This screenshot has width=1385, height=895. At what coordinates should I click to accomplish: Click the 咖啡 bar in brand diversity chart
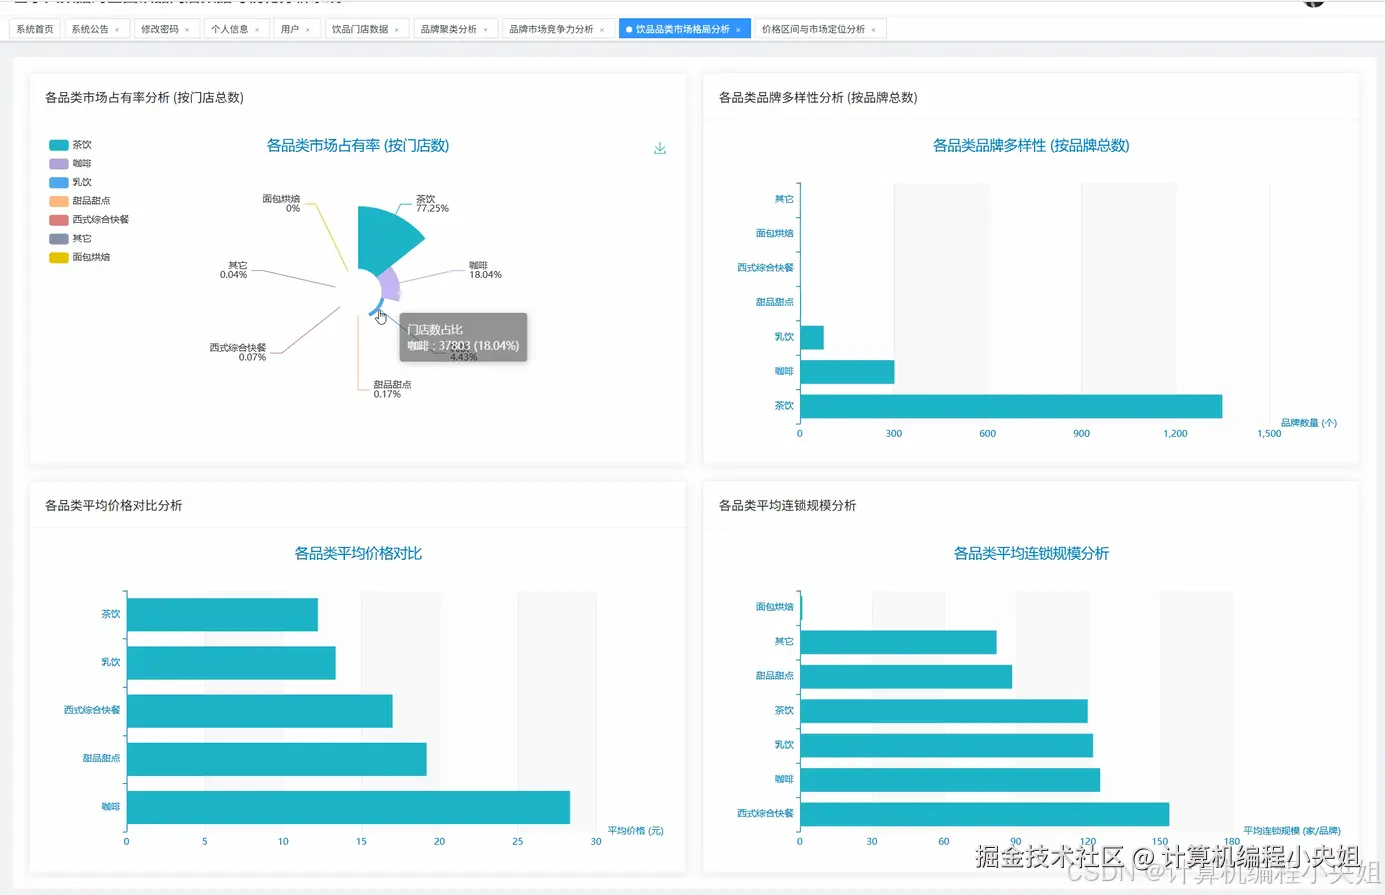[x=847, y=372]
